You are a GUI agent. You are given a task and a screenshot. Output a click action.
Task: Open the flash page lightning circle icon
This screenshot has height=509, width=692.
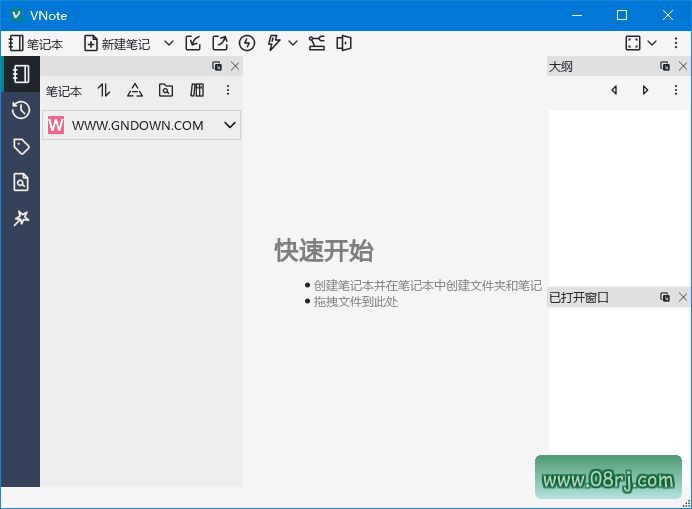tap(247, 43)
